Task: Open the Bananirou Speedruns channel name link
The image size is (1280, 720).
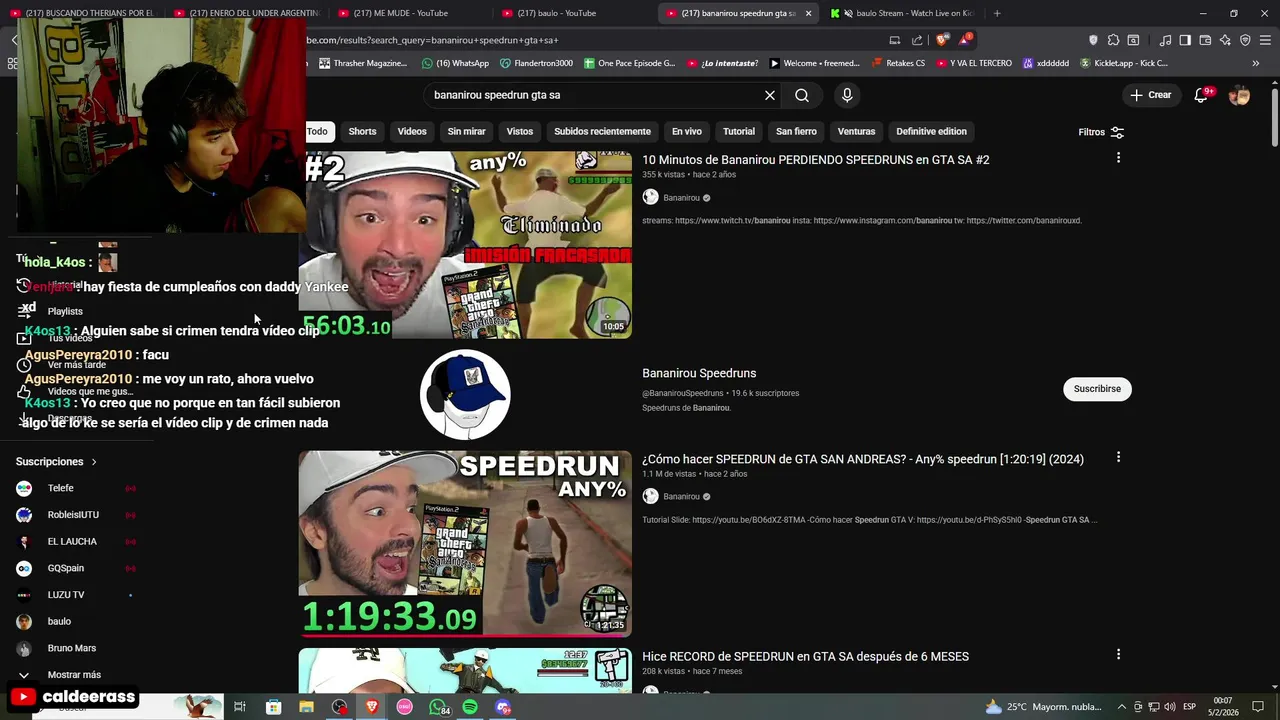Action: (699, 373)
